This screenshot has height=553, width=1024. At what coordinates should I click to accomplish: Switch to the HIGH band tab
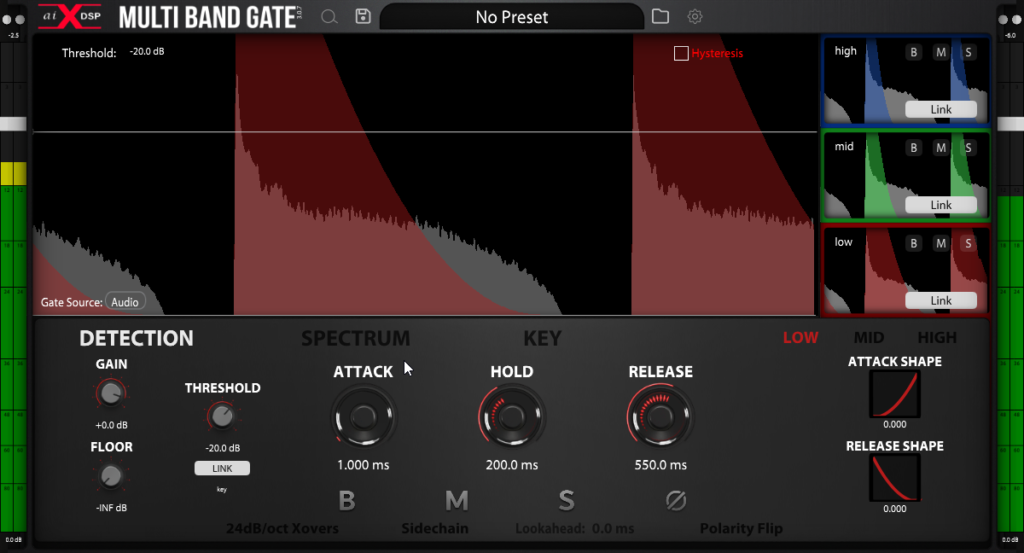937,338
